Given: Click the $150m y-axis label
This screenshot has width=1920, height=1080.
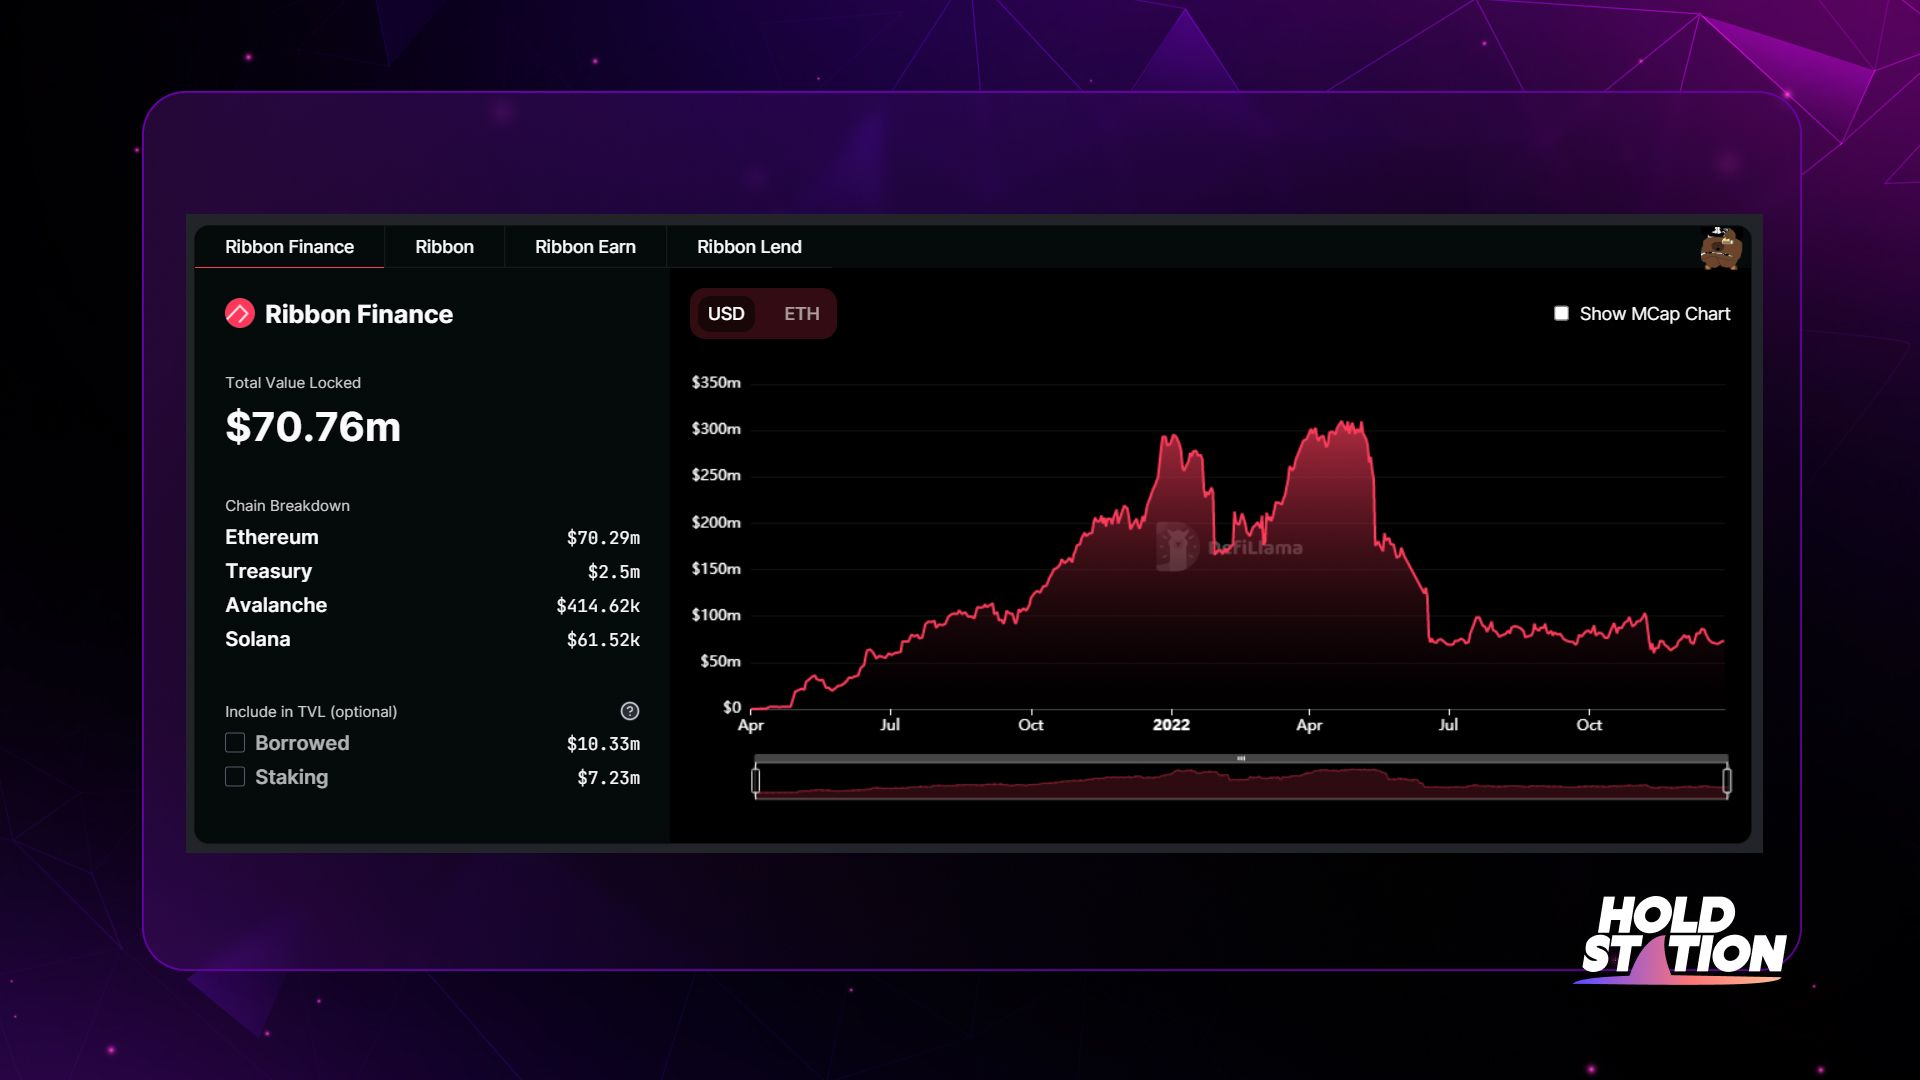Looking at the screenshot, I should coord(716,568).
